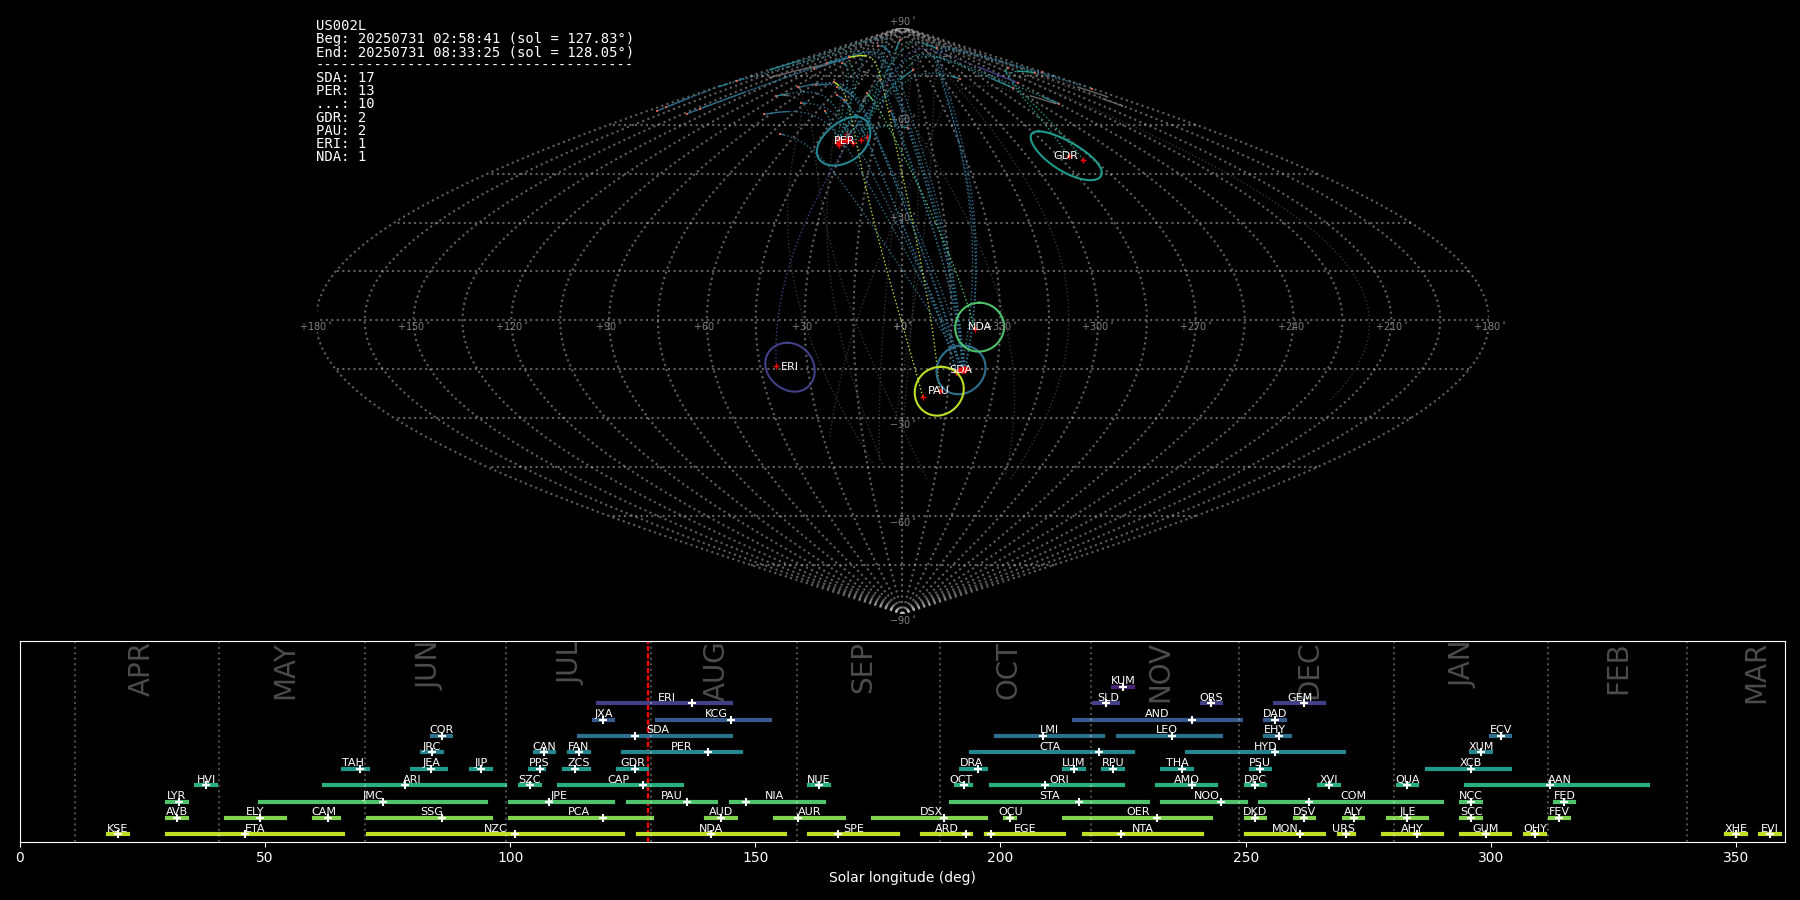Viewport: 1800px width, 900px height.
Task: Click the 'ERI: 1' count entry
Action: click(x=341, y=144)
